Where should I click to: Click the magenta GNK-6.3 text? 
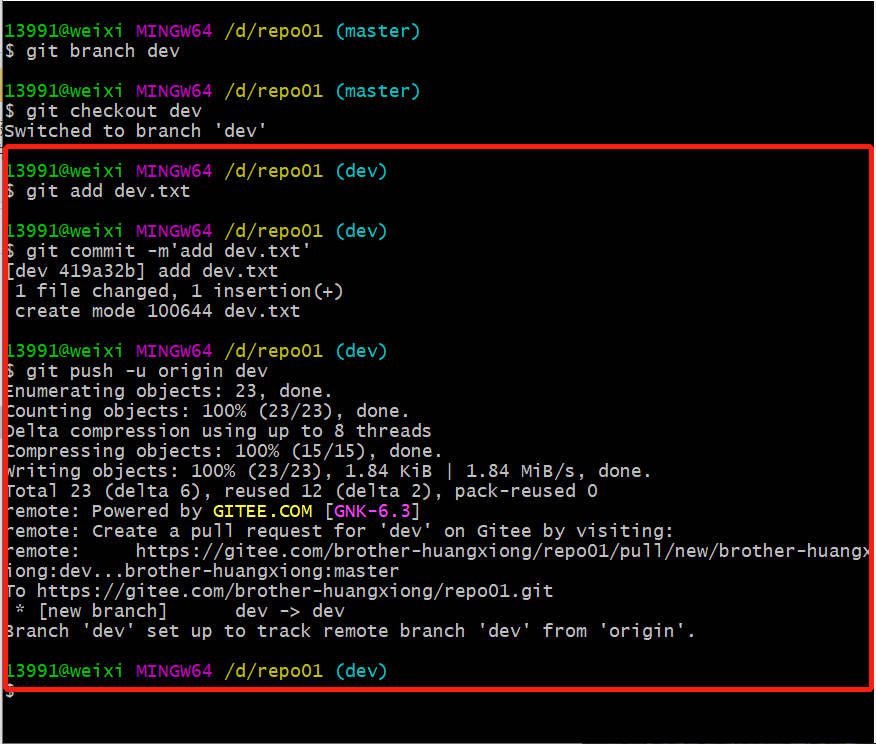tap(372, 511)
